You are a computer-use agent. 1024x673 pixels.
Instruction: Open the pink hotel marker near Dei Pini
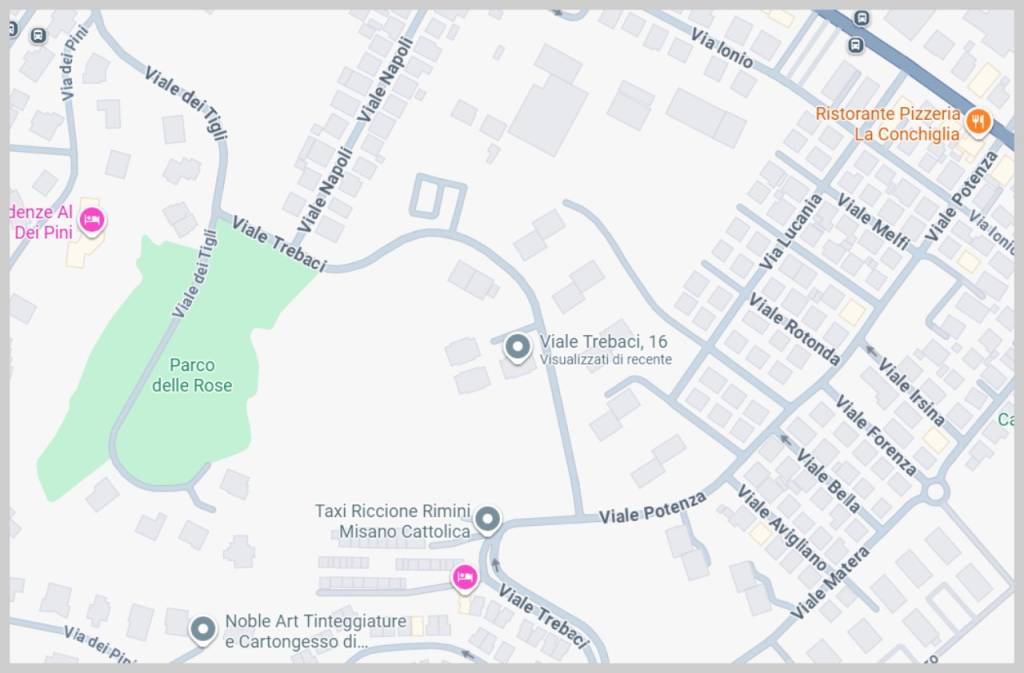pyautogui.click(x=91, y=221)
